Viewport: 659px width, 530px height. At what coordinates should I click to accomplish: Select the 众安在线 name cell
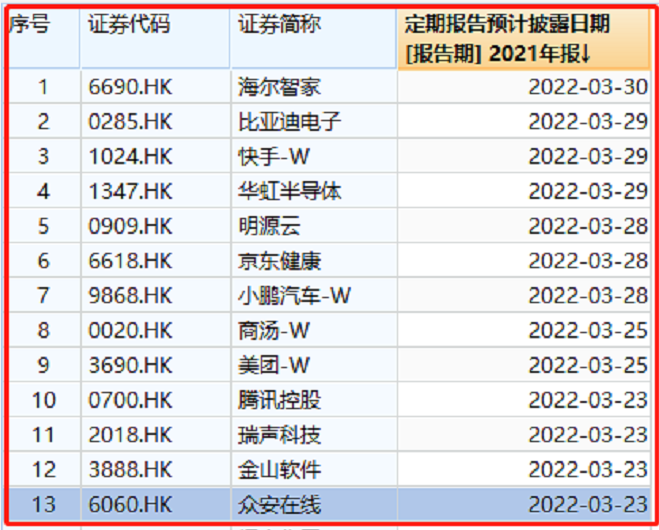314,504
